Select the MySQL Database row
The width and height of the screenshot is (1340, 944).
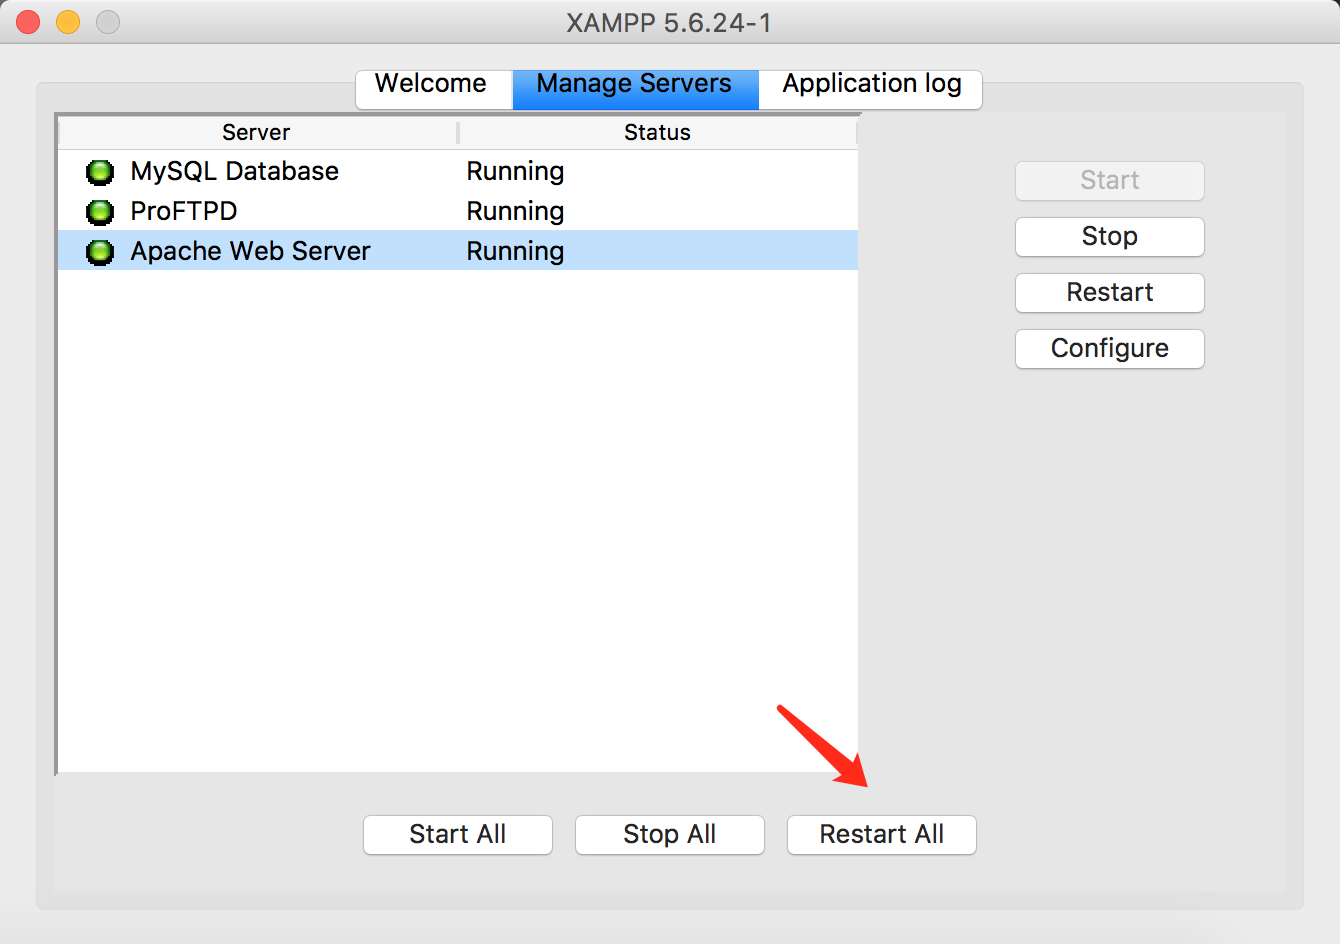click(x=458, y=171)
